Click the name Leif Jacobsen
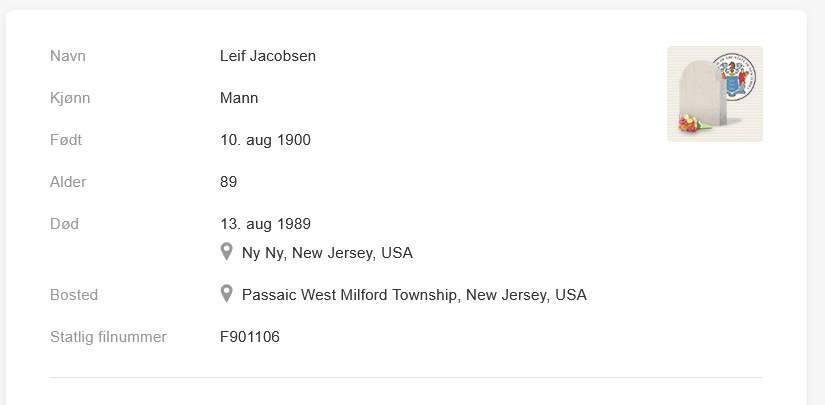 tap(267, 56)
